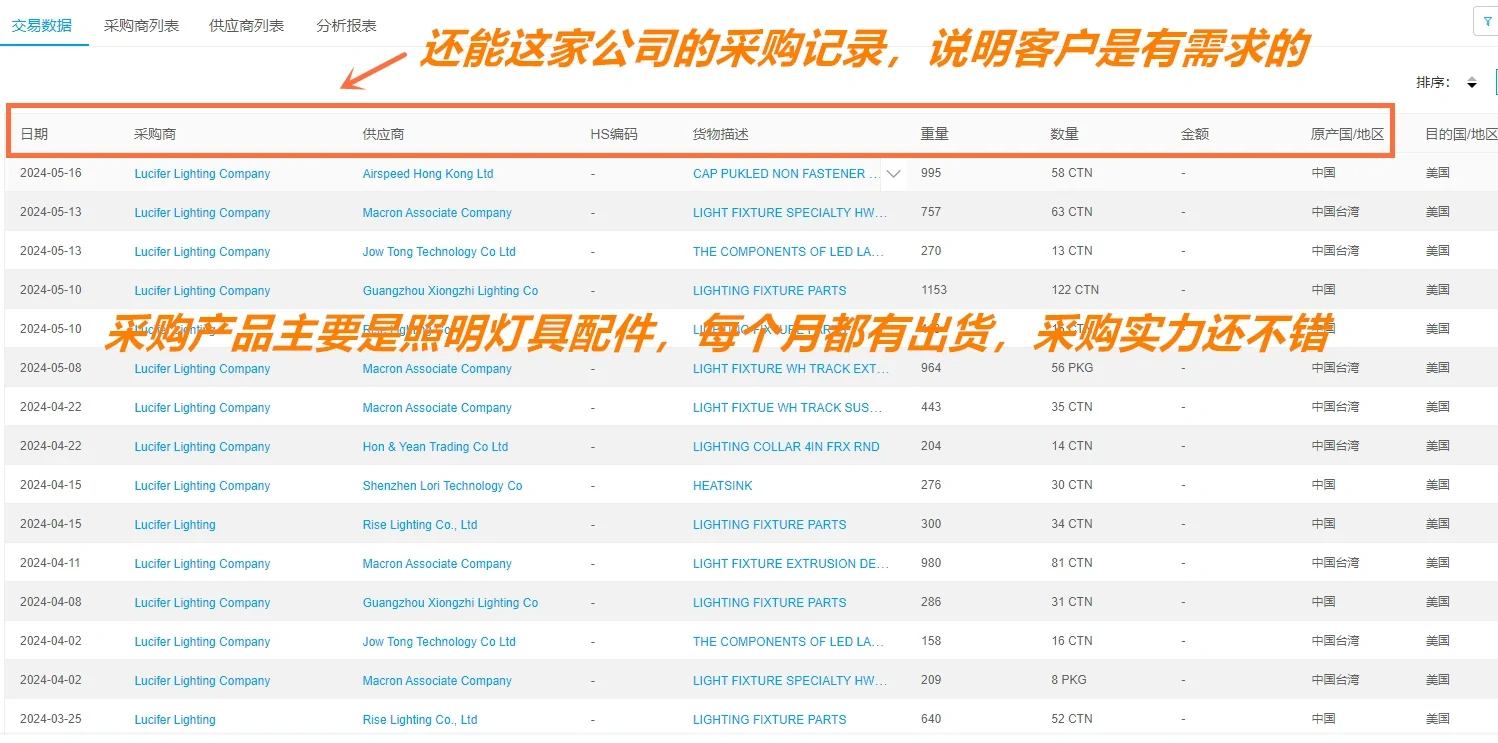Open the LIGHT FIXTURE WH TRACK EXT description
Screen dimensions: 1498x743
(791, 369)
